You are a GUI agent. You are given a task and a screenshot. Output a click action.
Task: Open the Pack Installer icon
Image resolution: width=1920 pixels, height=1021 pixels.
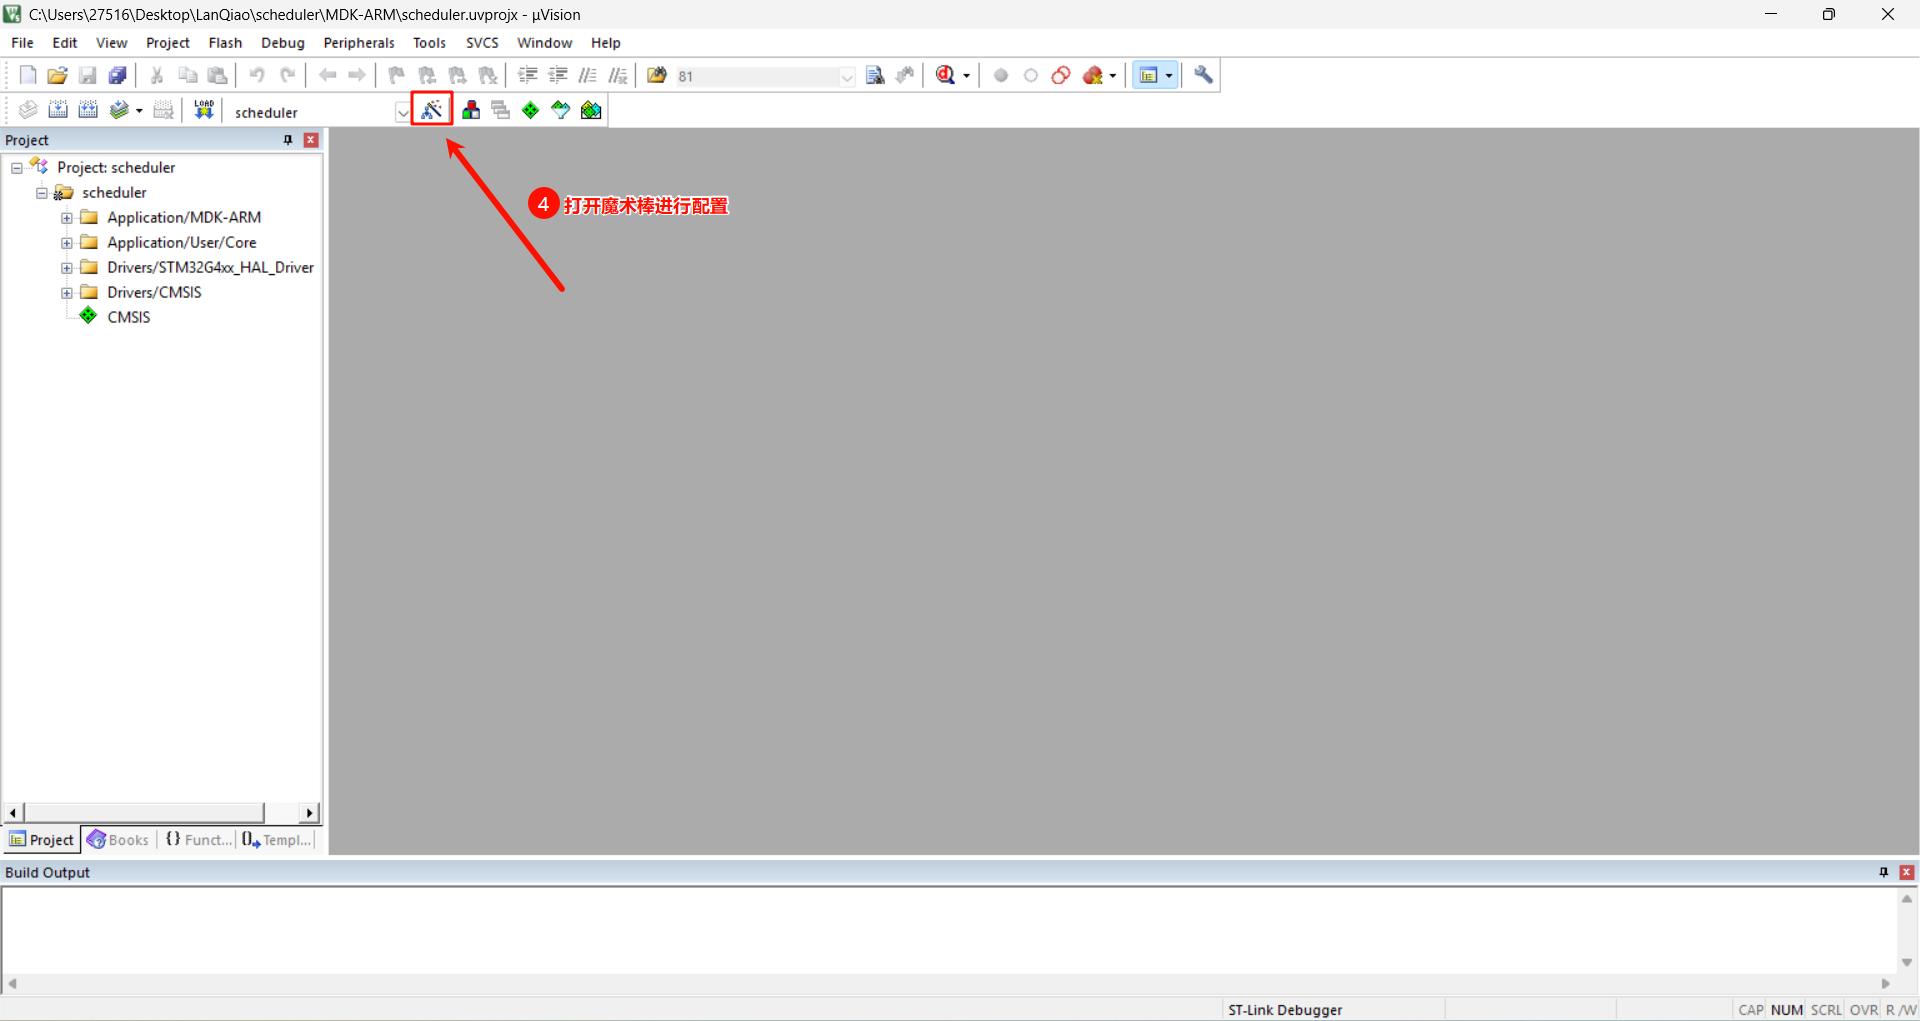tap(591, 110)
